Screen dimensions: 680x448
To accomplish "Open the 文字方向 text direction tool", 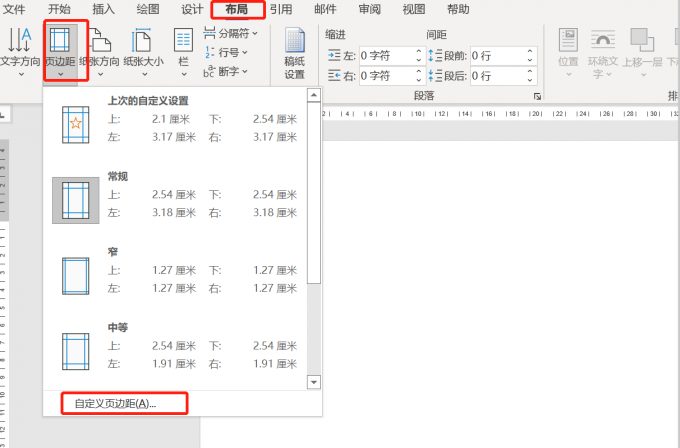I will pyautogui.click(x=20, y=51).
